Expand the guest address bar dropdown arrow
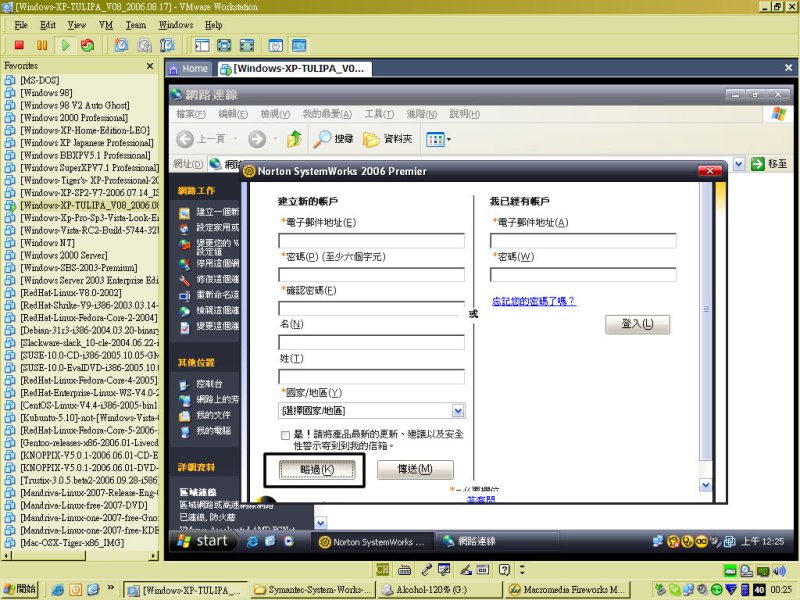800x600 pixels. click(739, 164)
